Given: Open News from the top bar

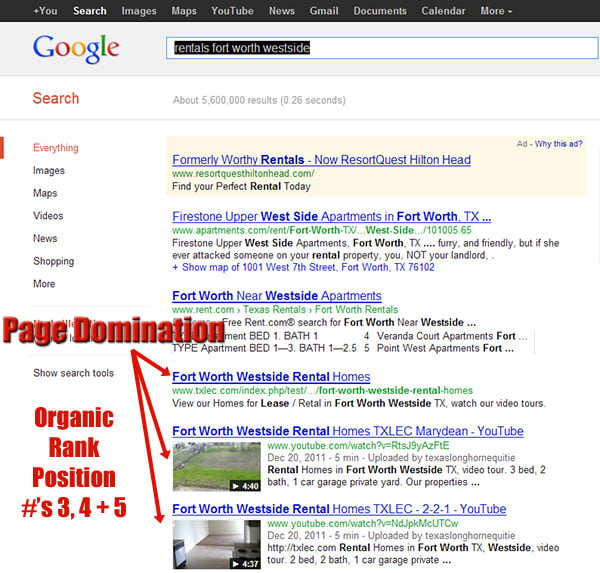Looking at the screenshot, I should (x=282, y=11).
